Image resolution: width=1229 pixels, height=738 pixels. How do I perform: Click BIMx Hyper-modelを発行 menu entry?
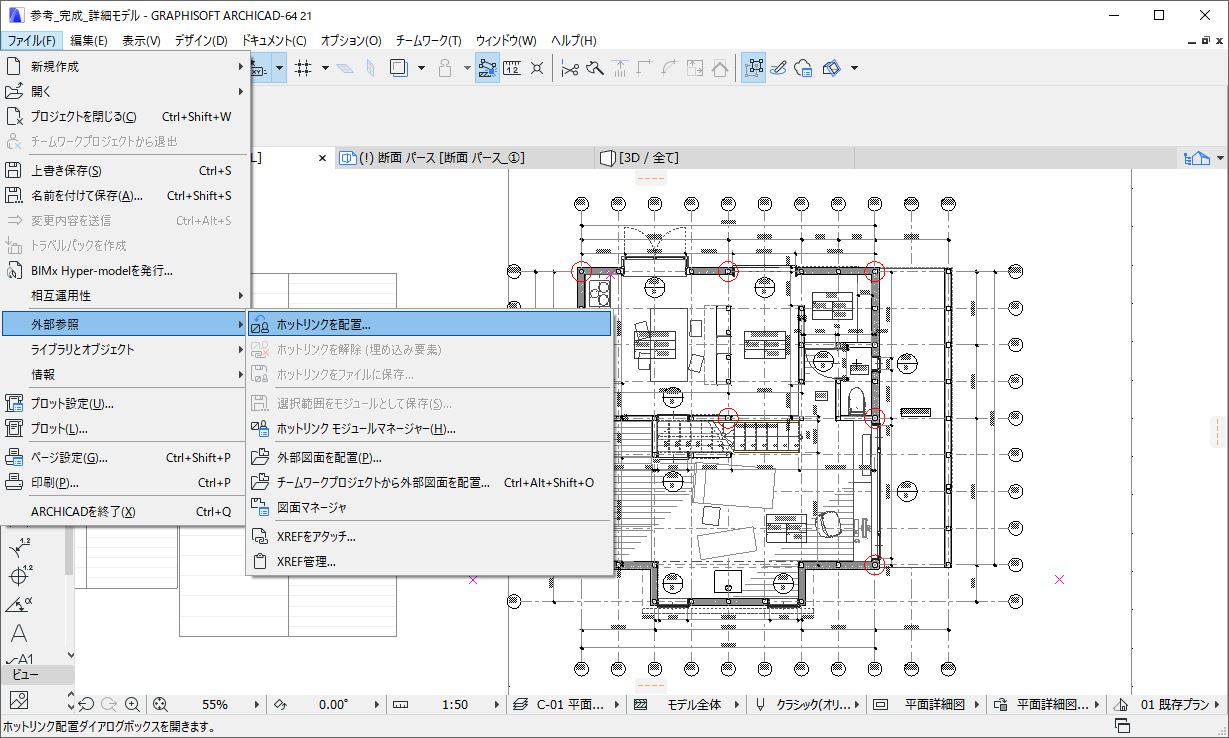pos(125,270)
